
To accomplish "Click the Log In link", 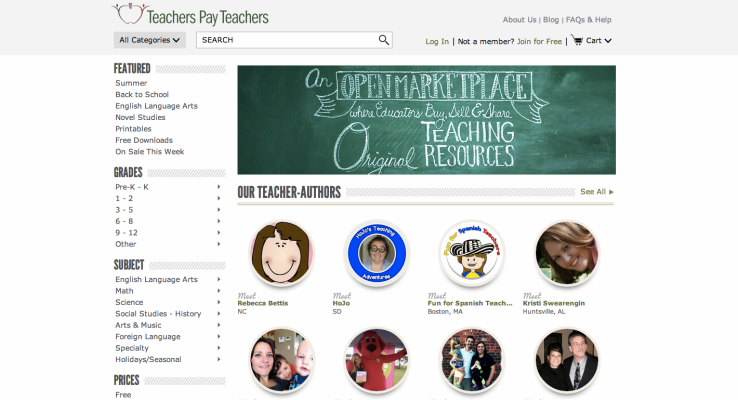I will click(437, 41).
